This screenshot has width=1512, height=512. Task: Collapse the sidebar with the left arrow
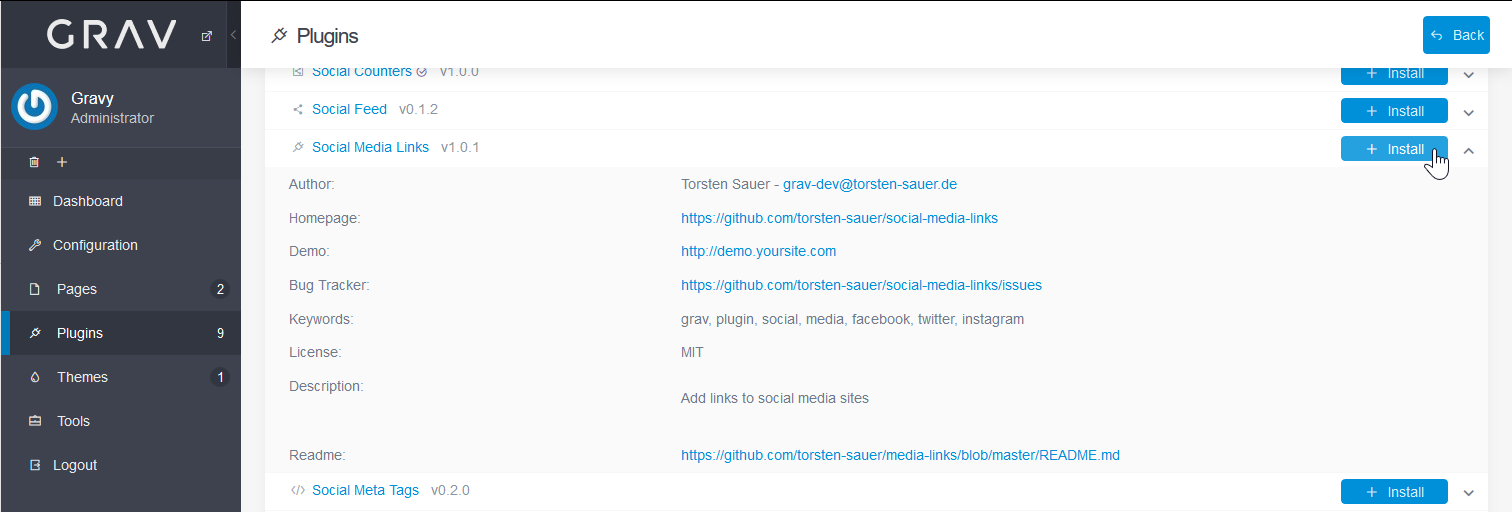click(x=233, y=35)
